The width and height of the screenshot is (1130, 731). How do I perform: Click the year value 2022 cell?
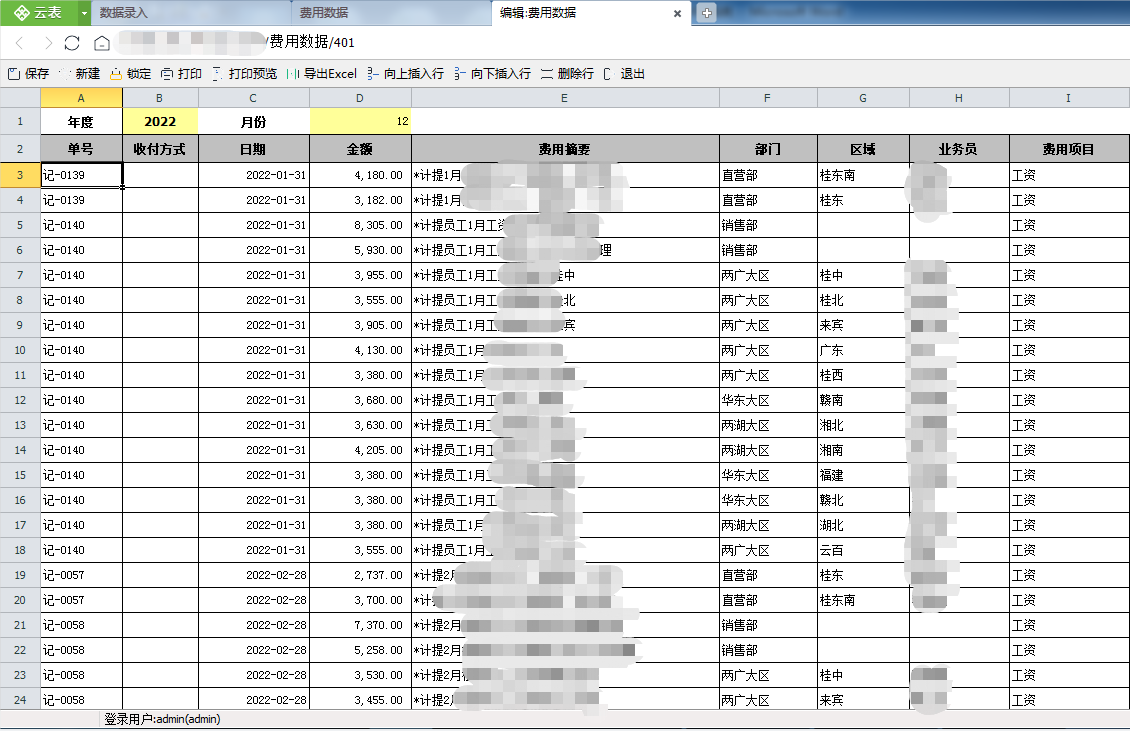[160, 122]
